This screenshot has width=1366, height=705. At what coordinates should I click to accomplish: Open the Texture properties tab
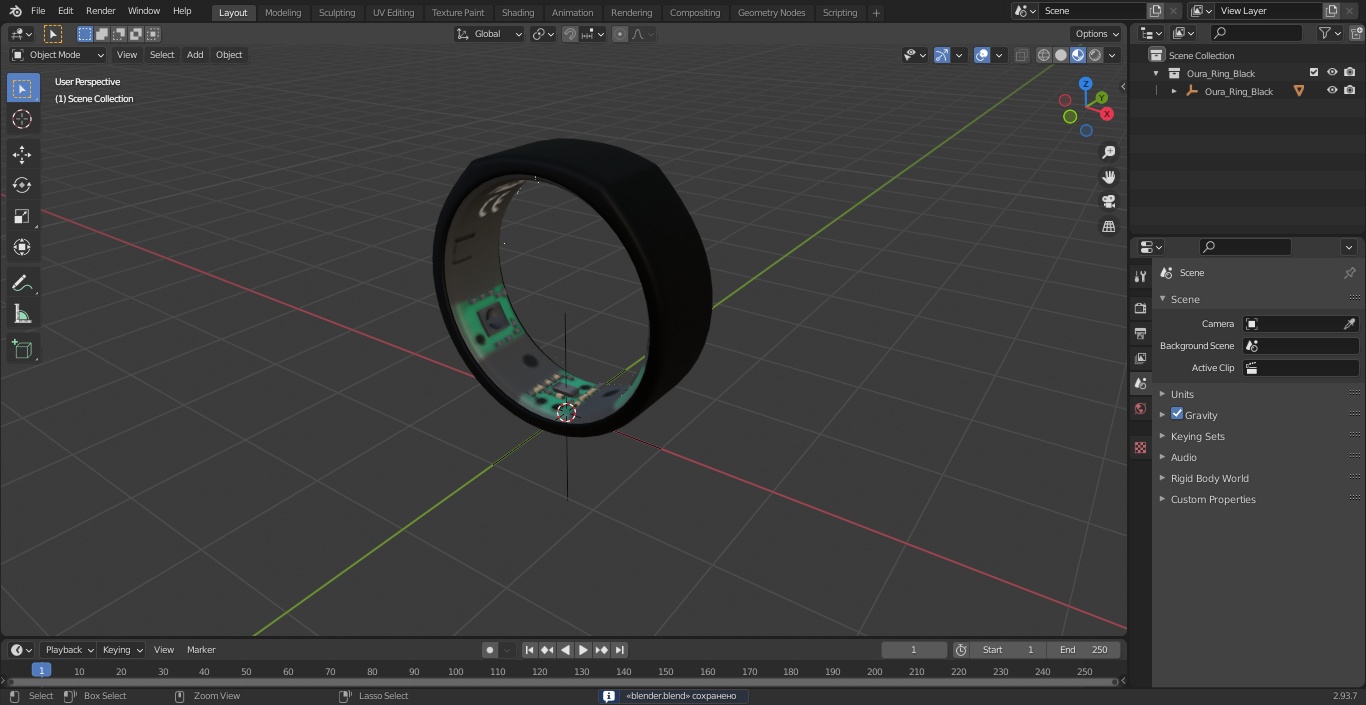point(1140,447)
